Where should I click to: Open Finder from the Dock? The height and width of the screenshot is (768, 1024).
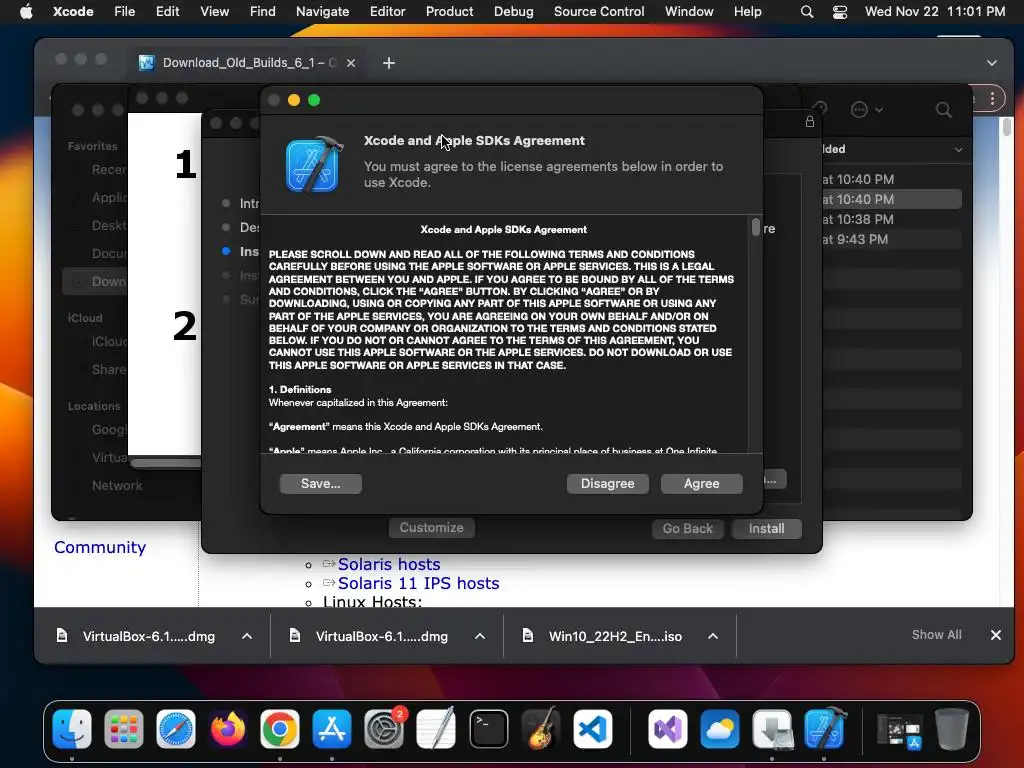(x=72, y=728)
